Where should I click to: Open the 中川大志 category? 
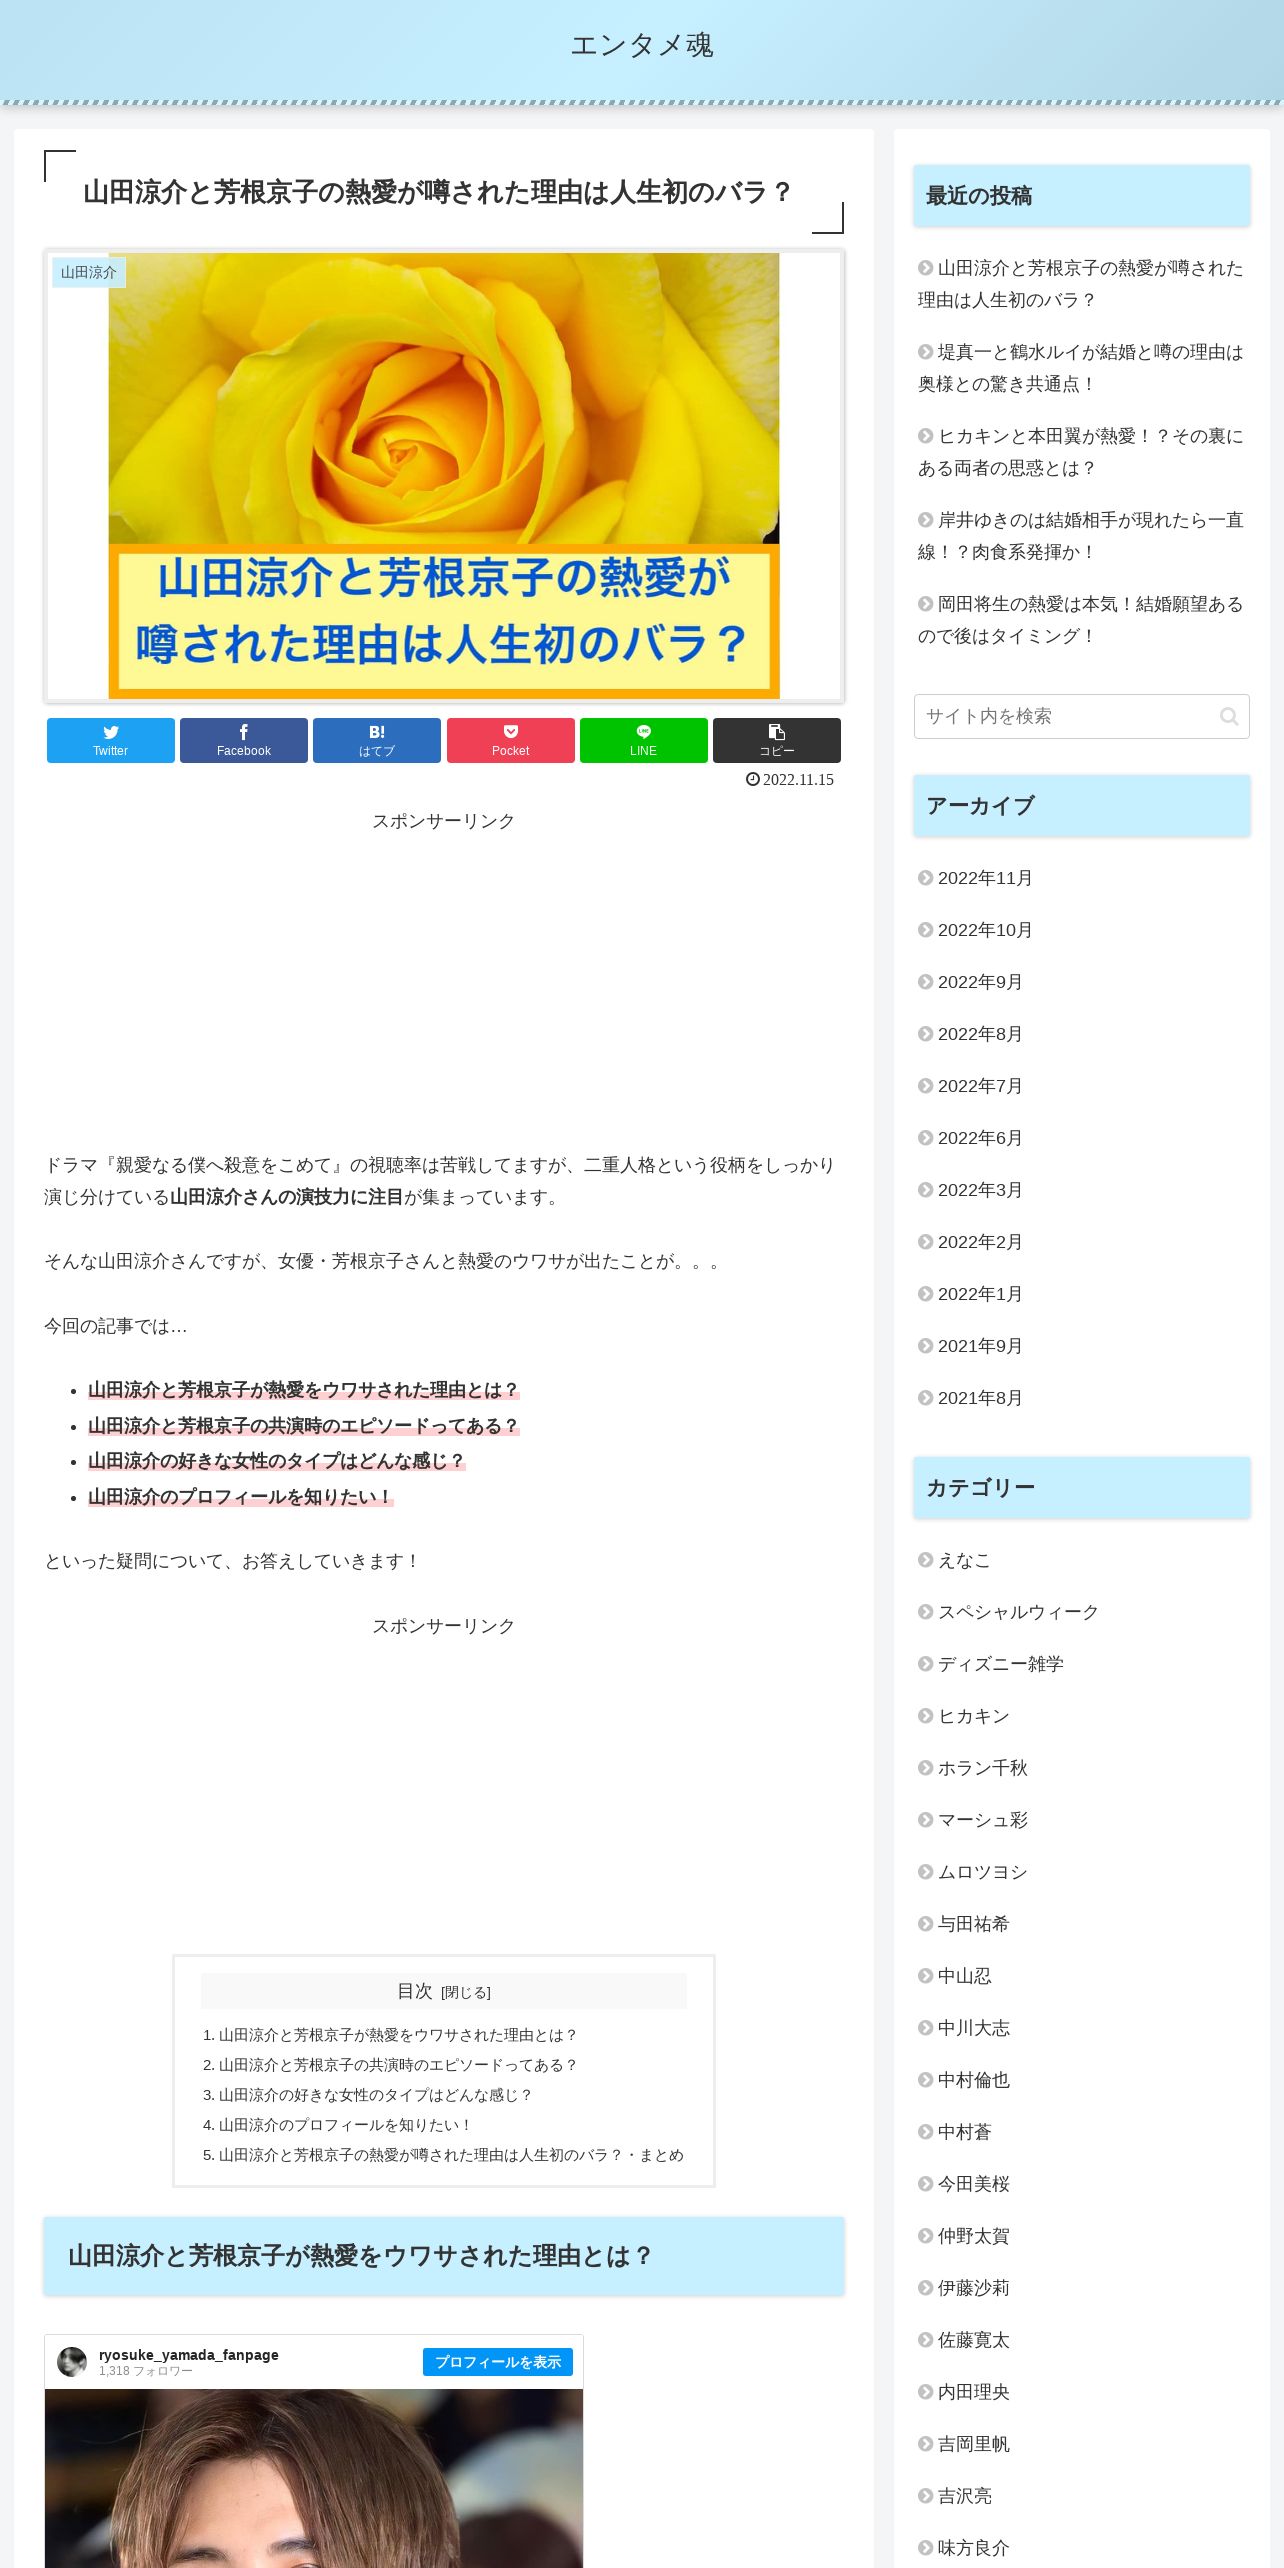coord(973,2028)
